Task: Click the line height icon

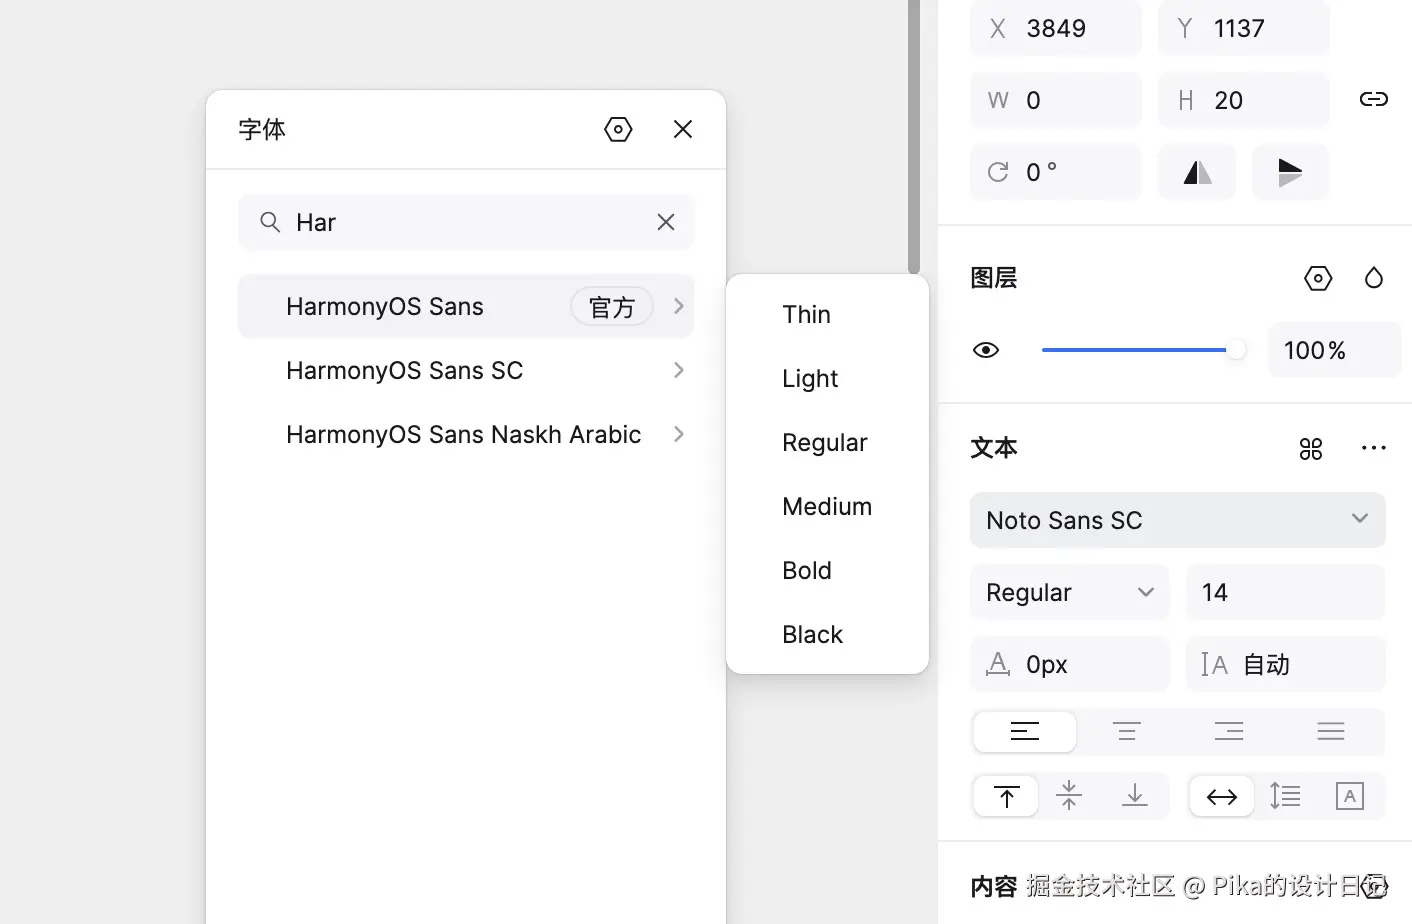Action: click(x=1214, y=664)
